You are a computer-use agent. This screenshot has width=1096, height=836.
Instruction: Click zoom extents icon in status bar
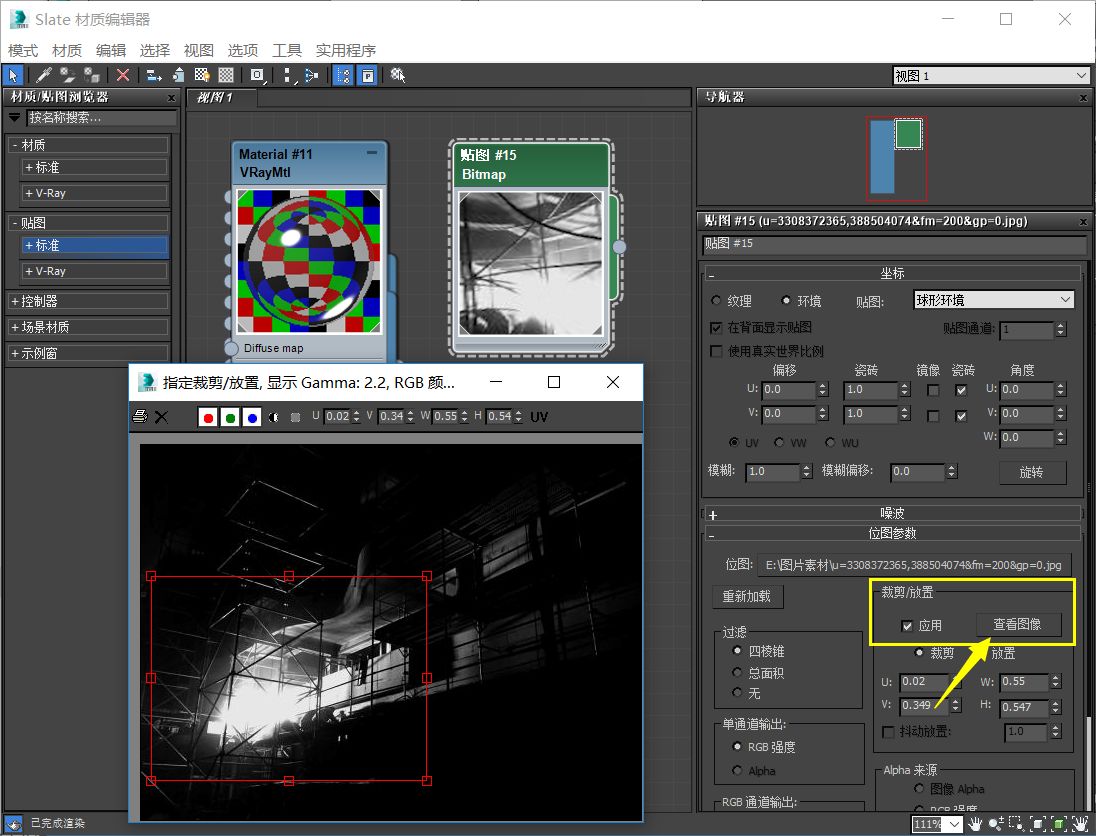(x=1038, y=824)
